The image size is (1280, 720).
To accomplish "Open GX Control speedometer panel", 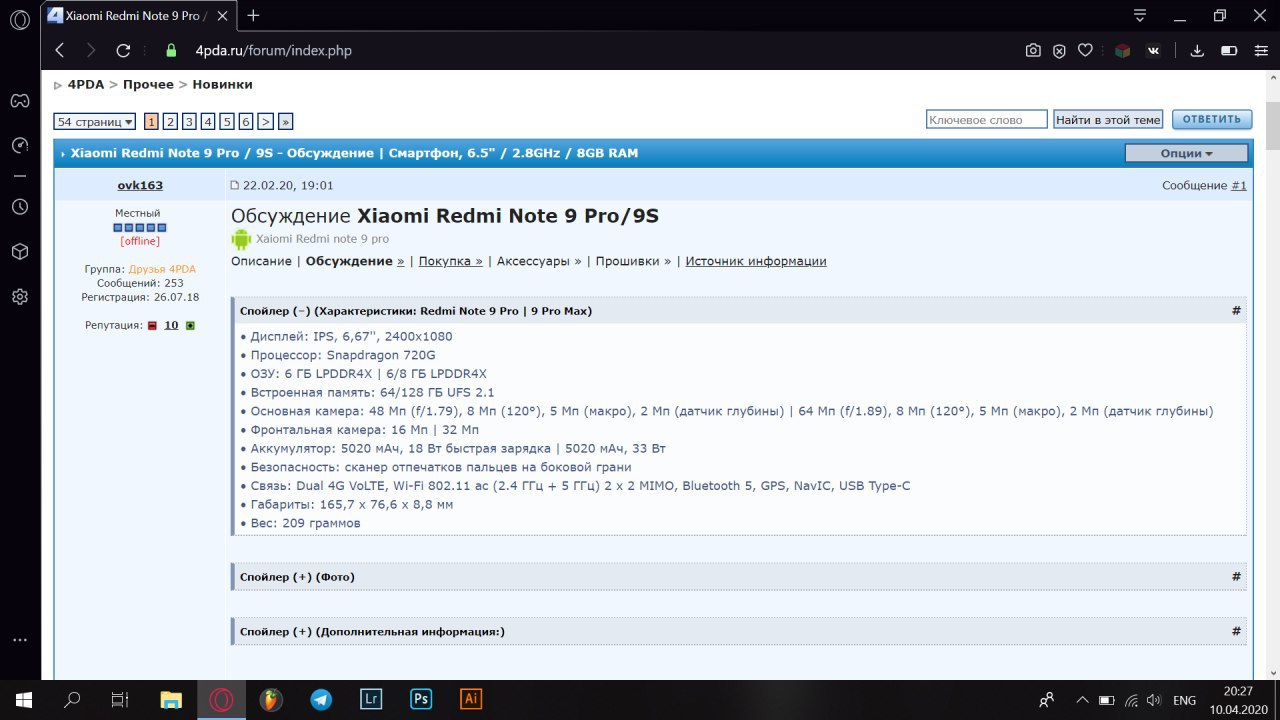I will tap(20, 145).
